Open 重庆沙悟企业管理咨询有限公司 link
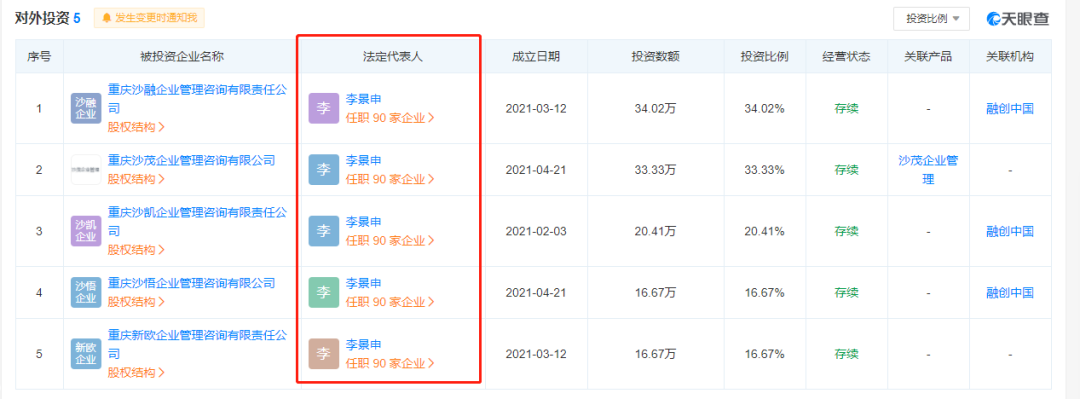The width and height of the screenshot is (1080, 399). tap(191, 283)
